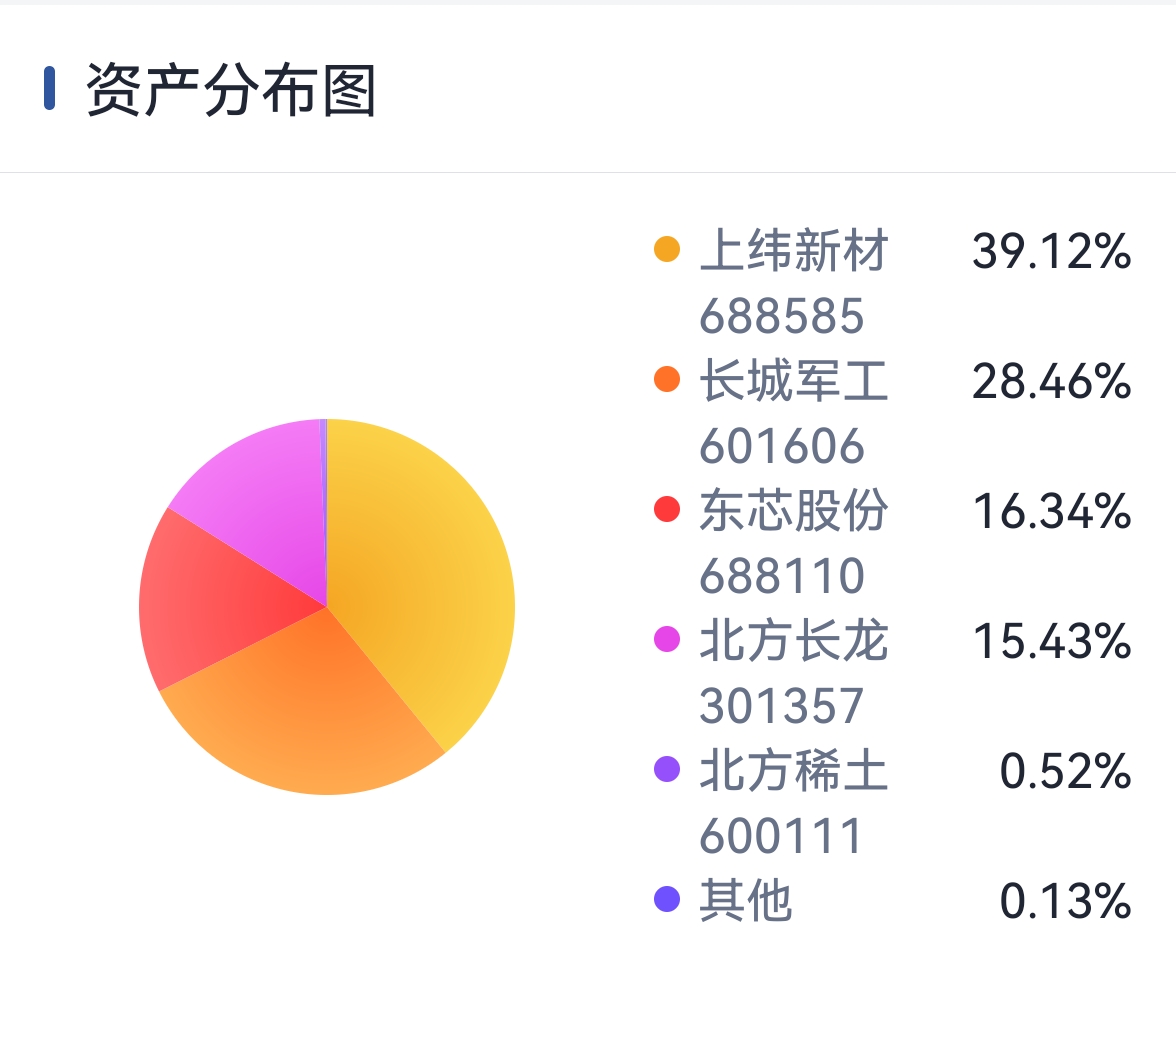Select the magenta legend dot for 北方长龙
The image size is (1176, 1040).
pos(667,640)
